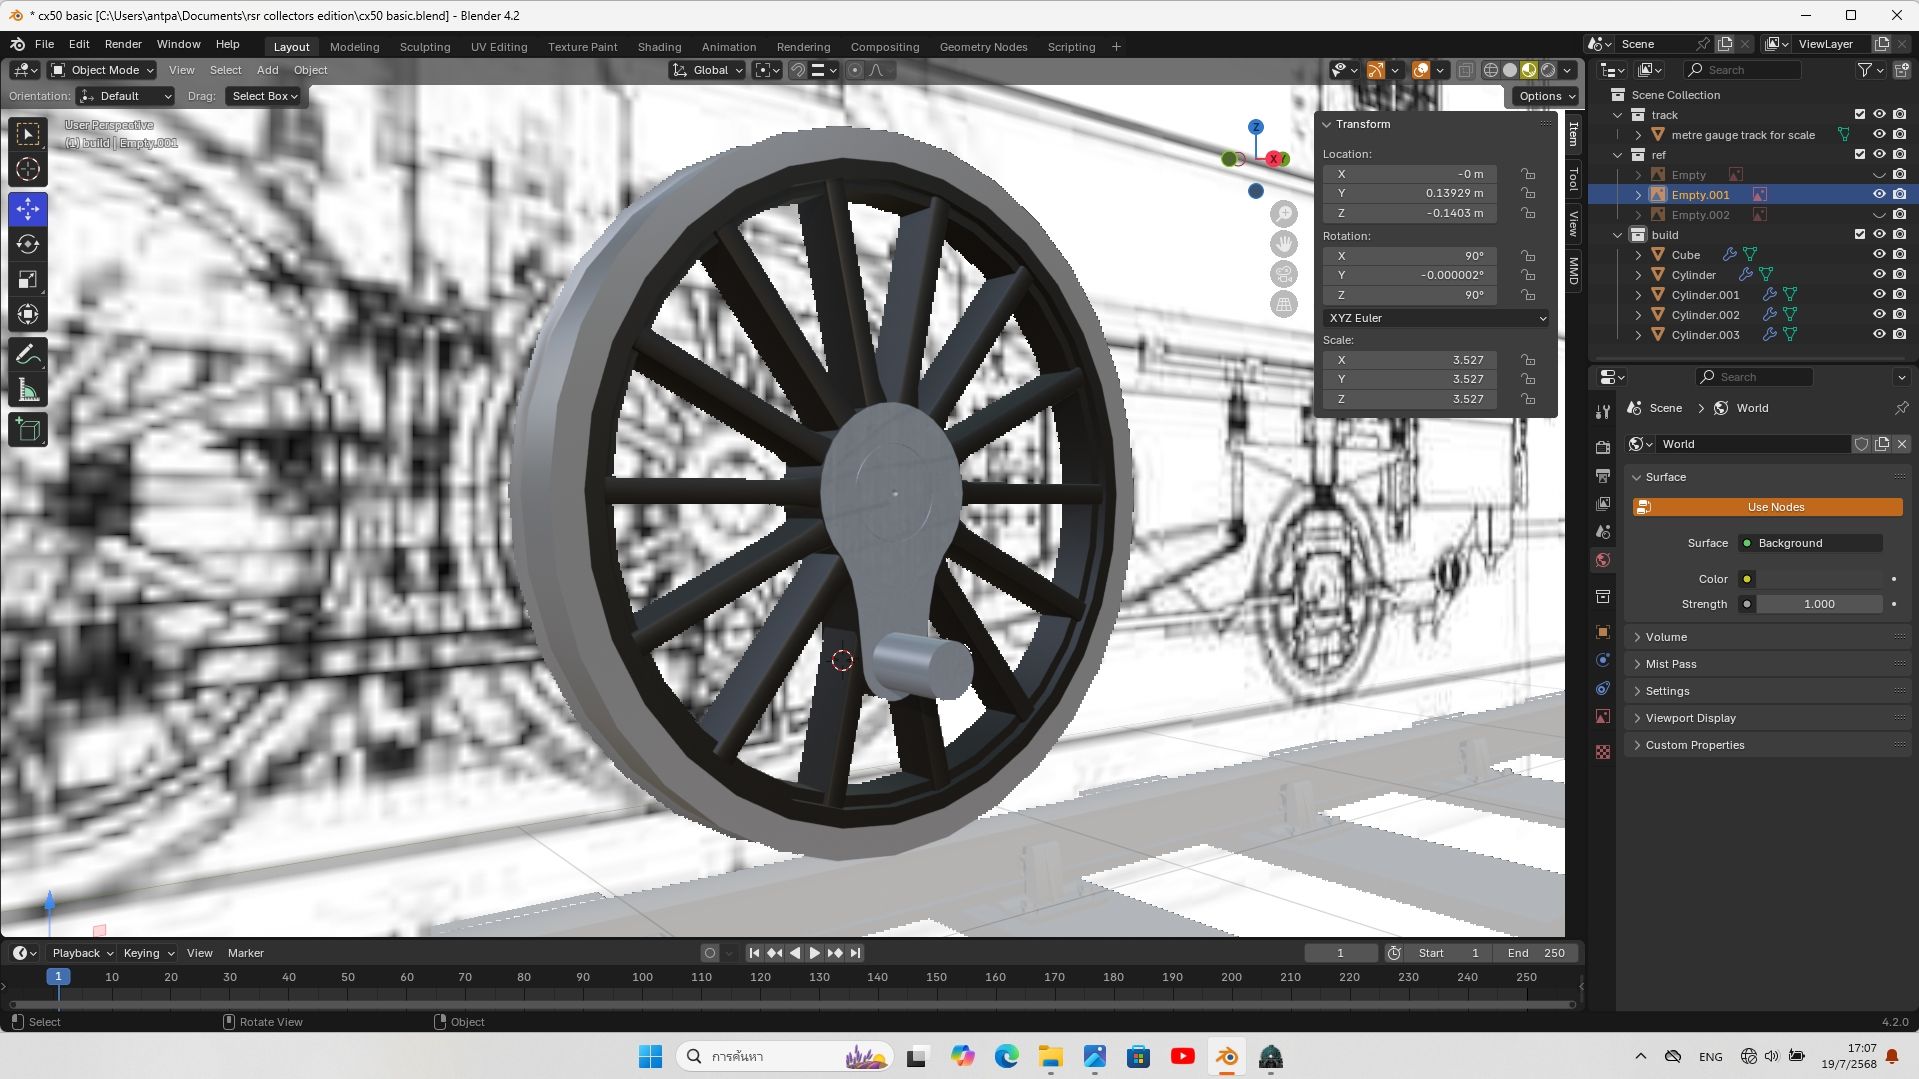Click the Strength value slider
This screenshot has height=1079, width=1919.
[x=1819, y=604]
